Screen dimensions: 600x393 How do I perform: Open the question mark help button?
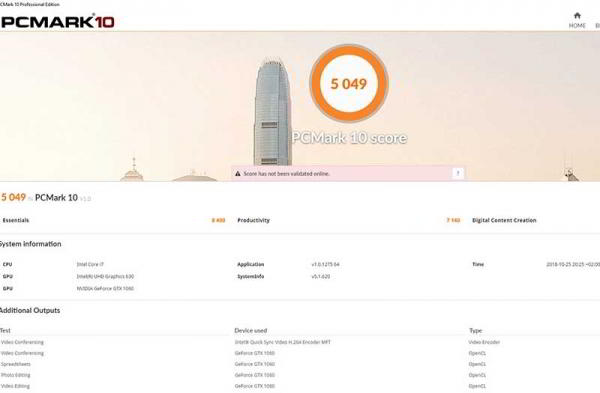click(458, 173)
